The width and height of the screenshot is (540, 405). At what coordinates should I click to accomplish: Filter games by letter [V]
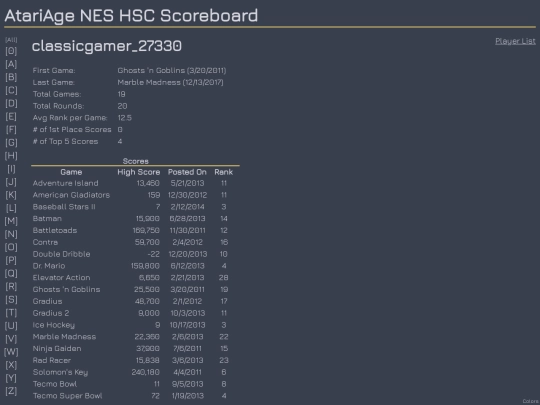pyautogui.click(x=11, y=339)
